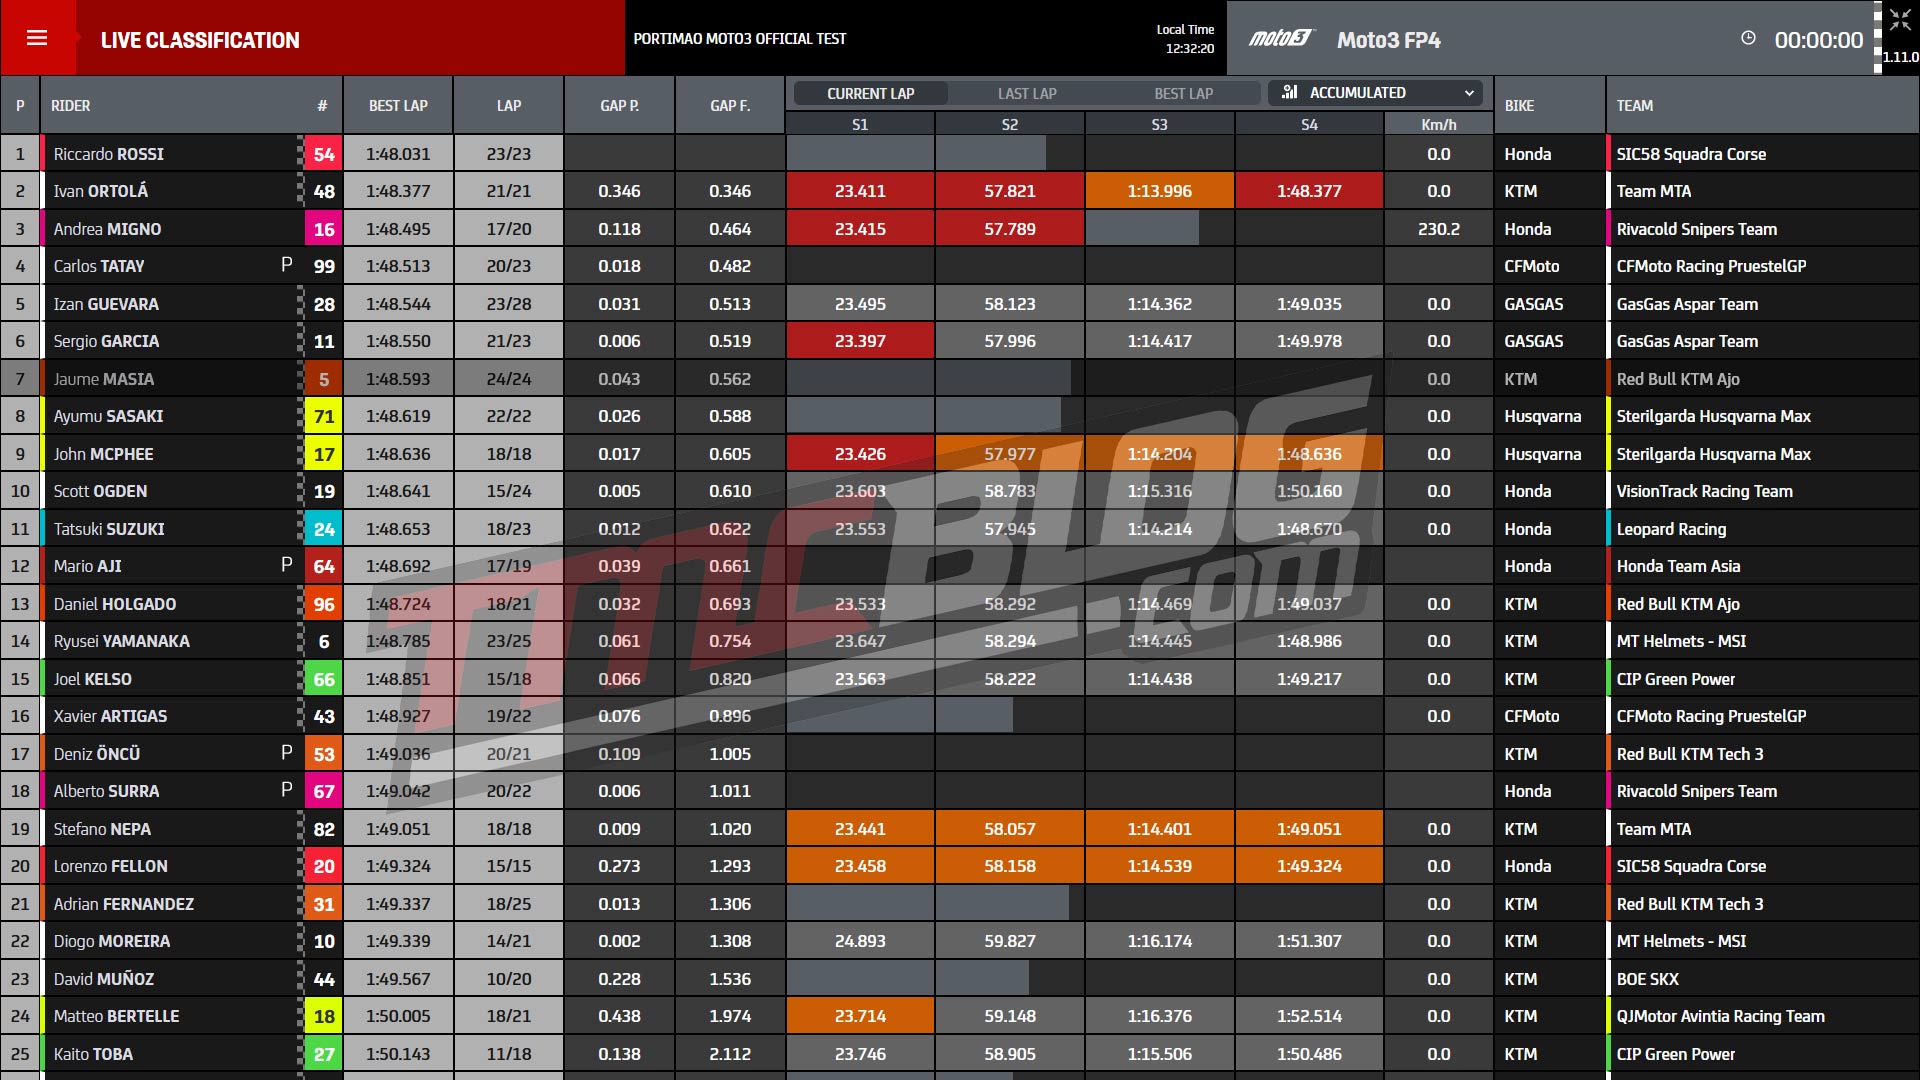1920x1080 pixels.
Task: Select rider Andrea MIGNO
Action: pyautogui.click(x=107, y=229)
